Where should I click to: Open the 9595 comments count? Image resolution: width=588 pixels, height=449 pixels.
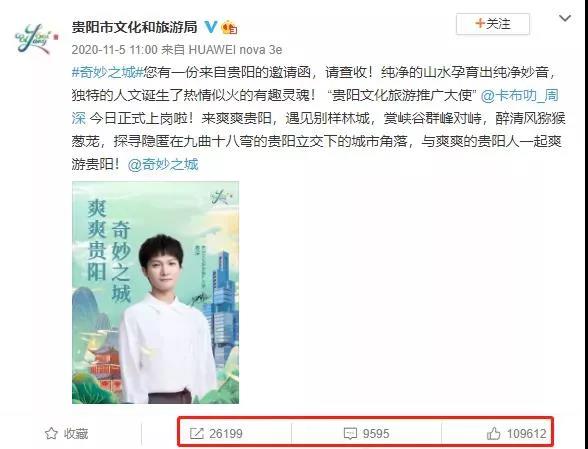click(376, 434)
